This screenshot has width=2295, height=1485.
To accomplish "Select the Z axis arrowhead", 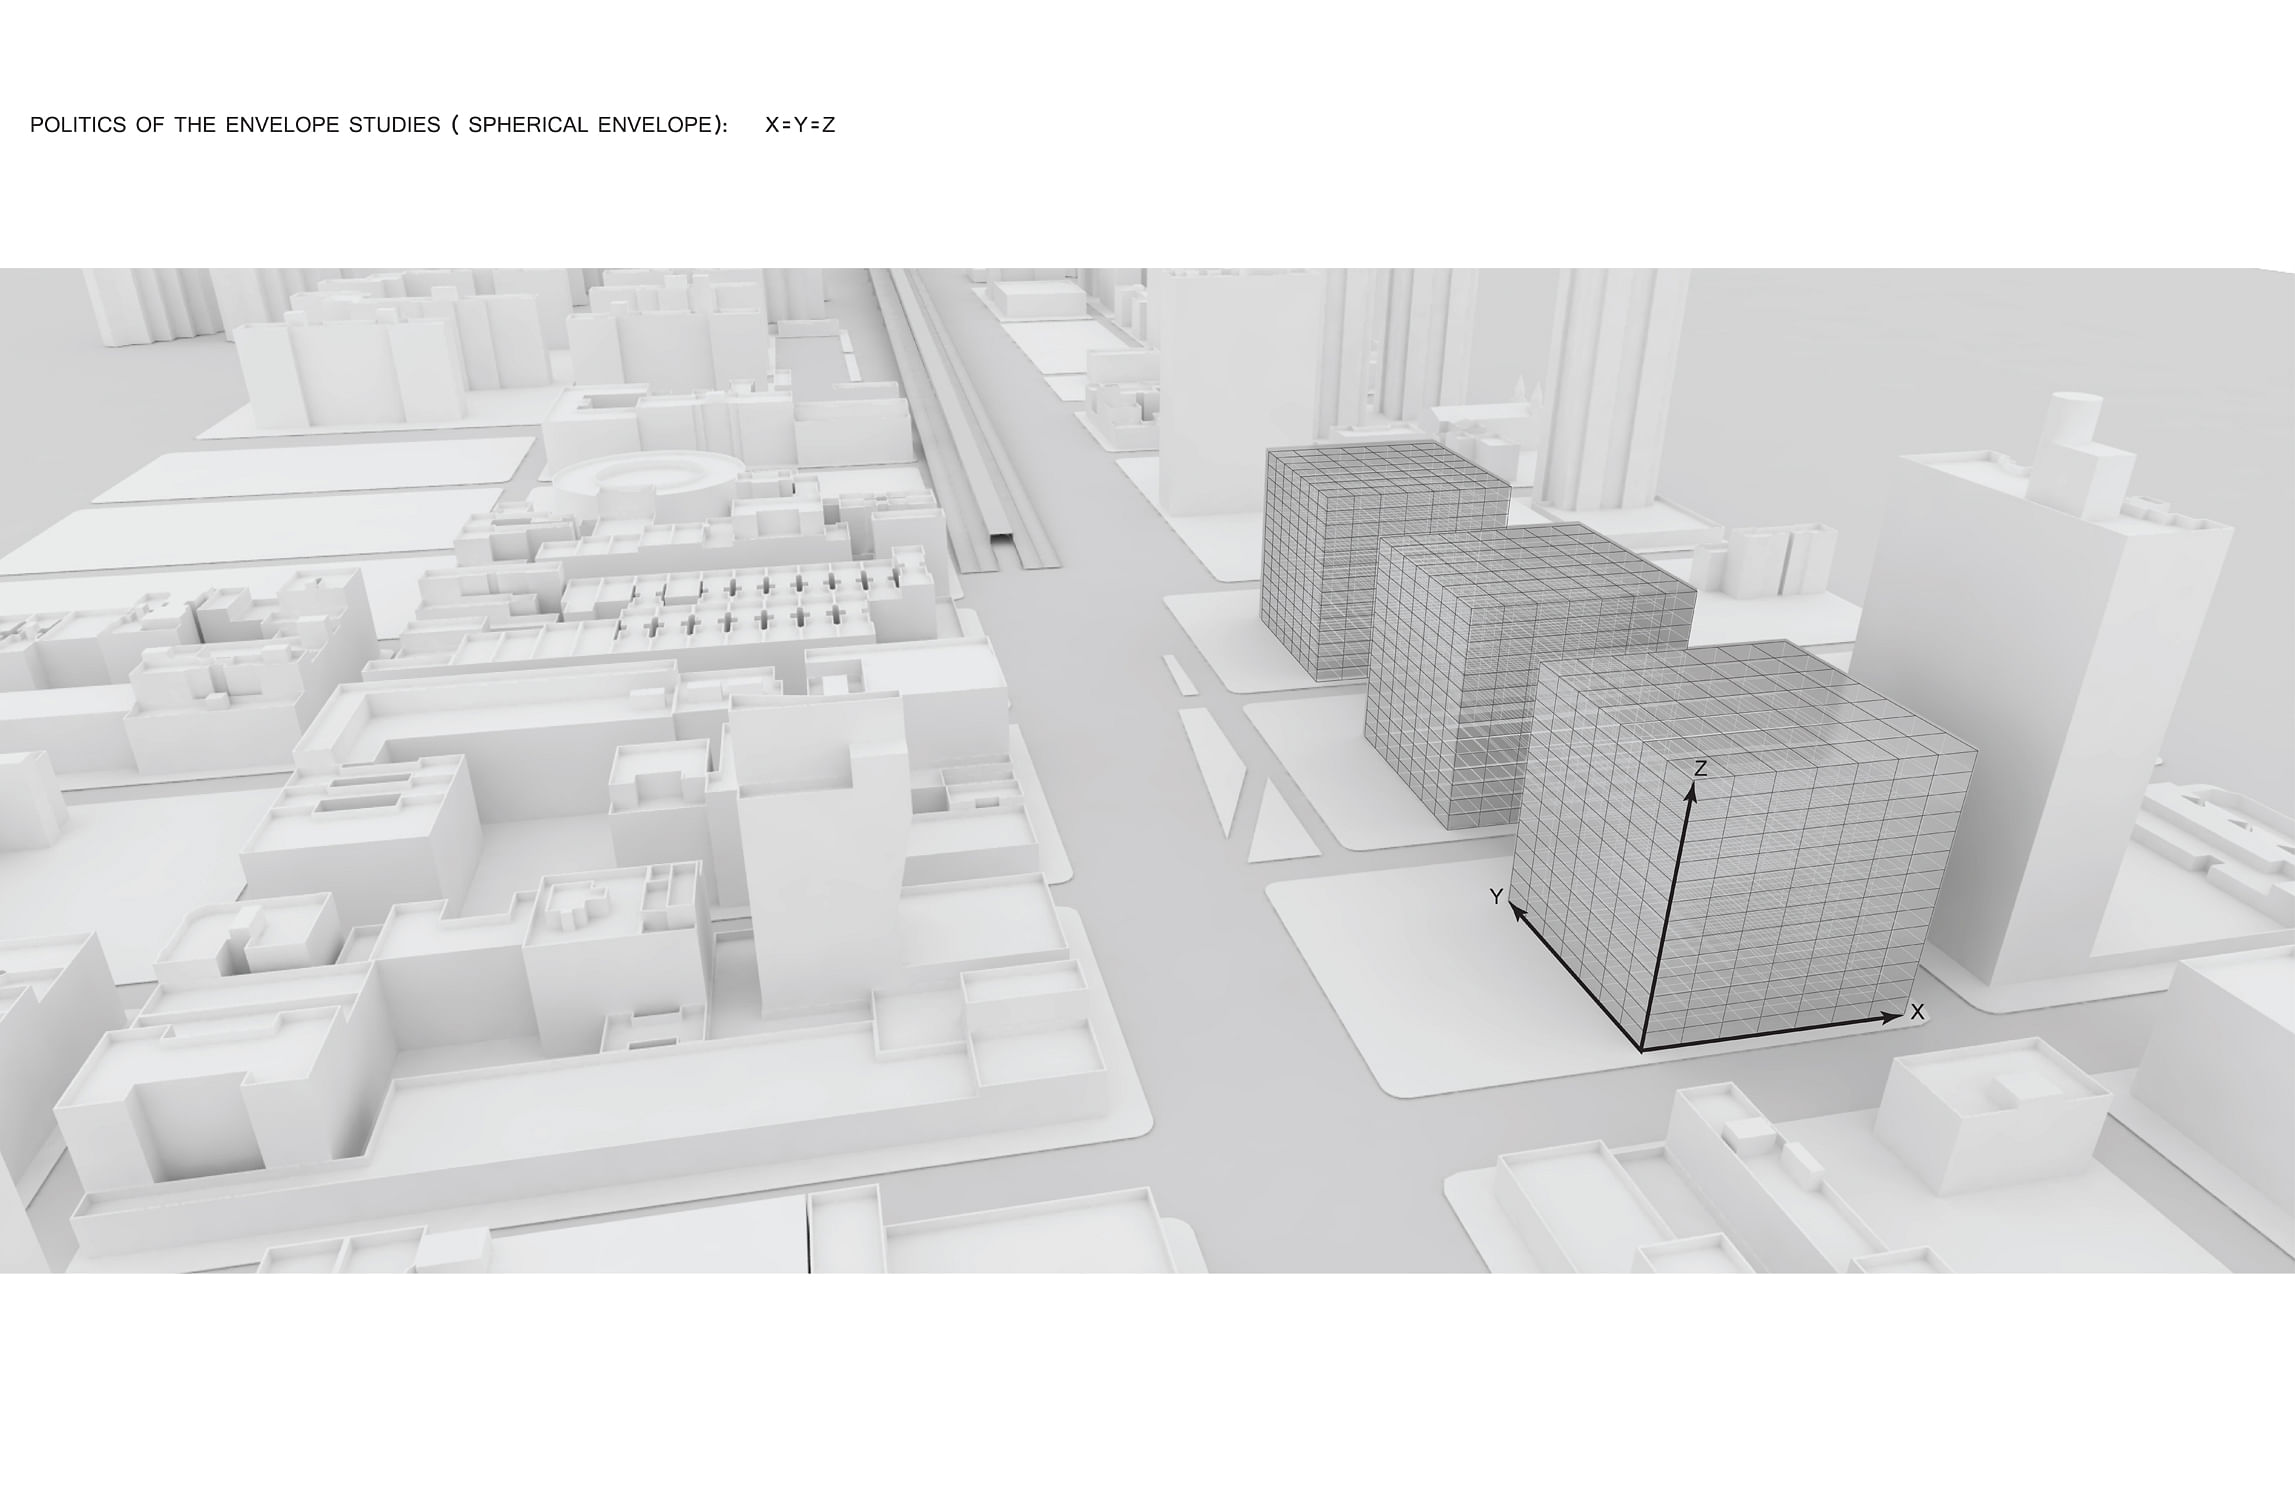I will pos(1692,794).
